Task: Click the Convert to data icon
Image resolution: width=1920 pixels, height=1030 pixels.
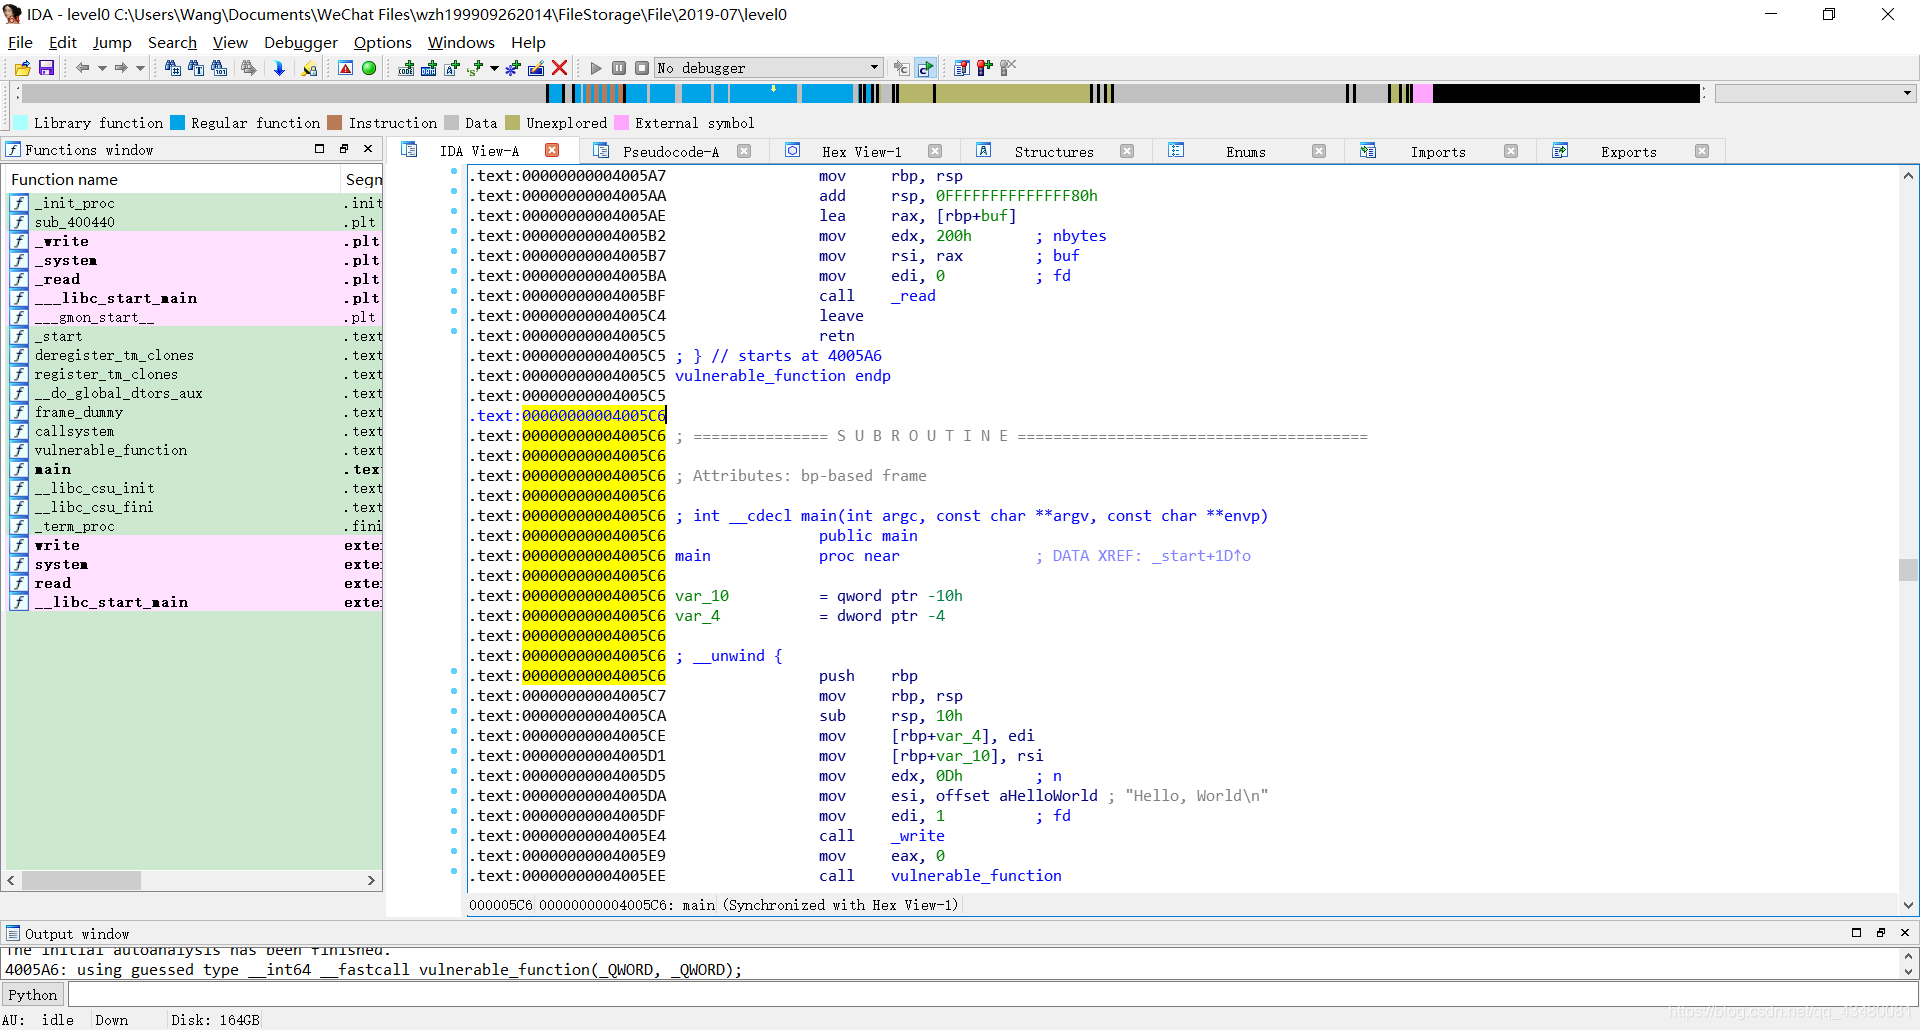Action: click(429, 68)
